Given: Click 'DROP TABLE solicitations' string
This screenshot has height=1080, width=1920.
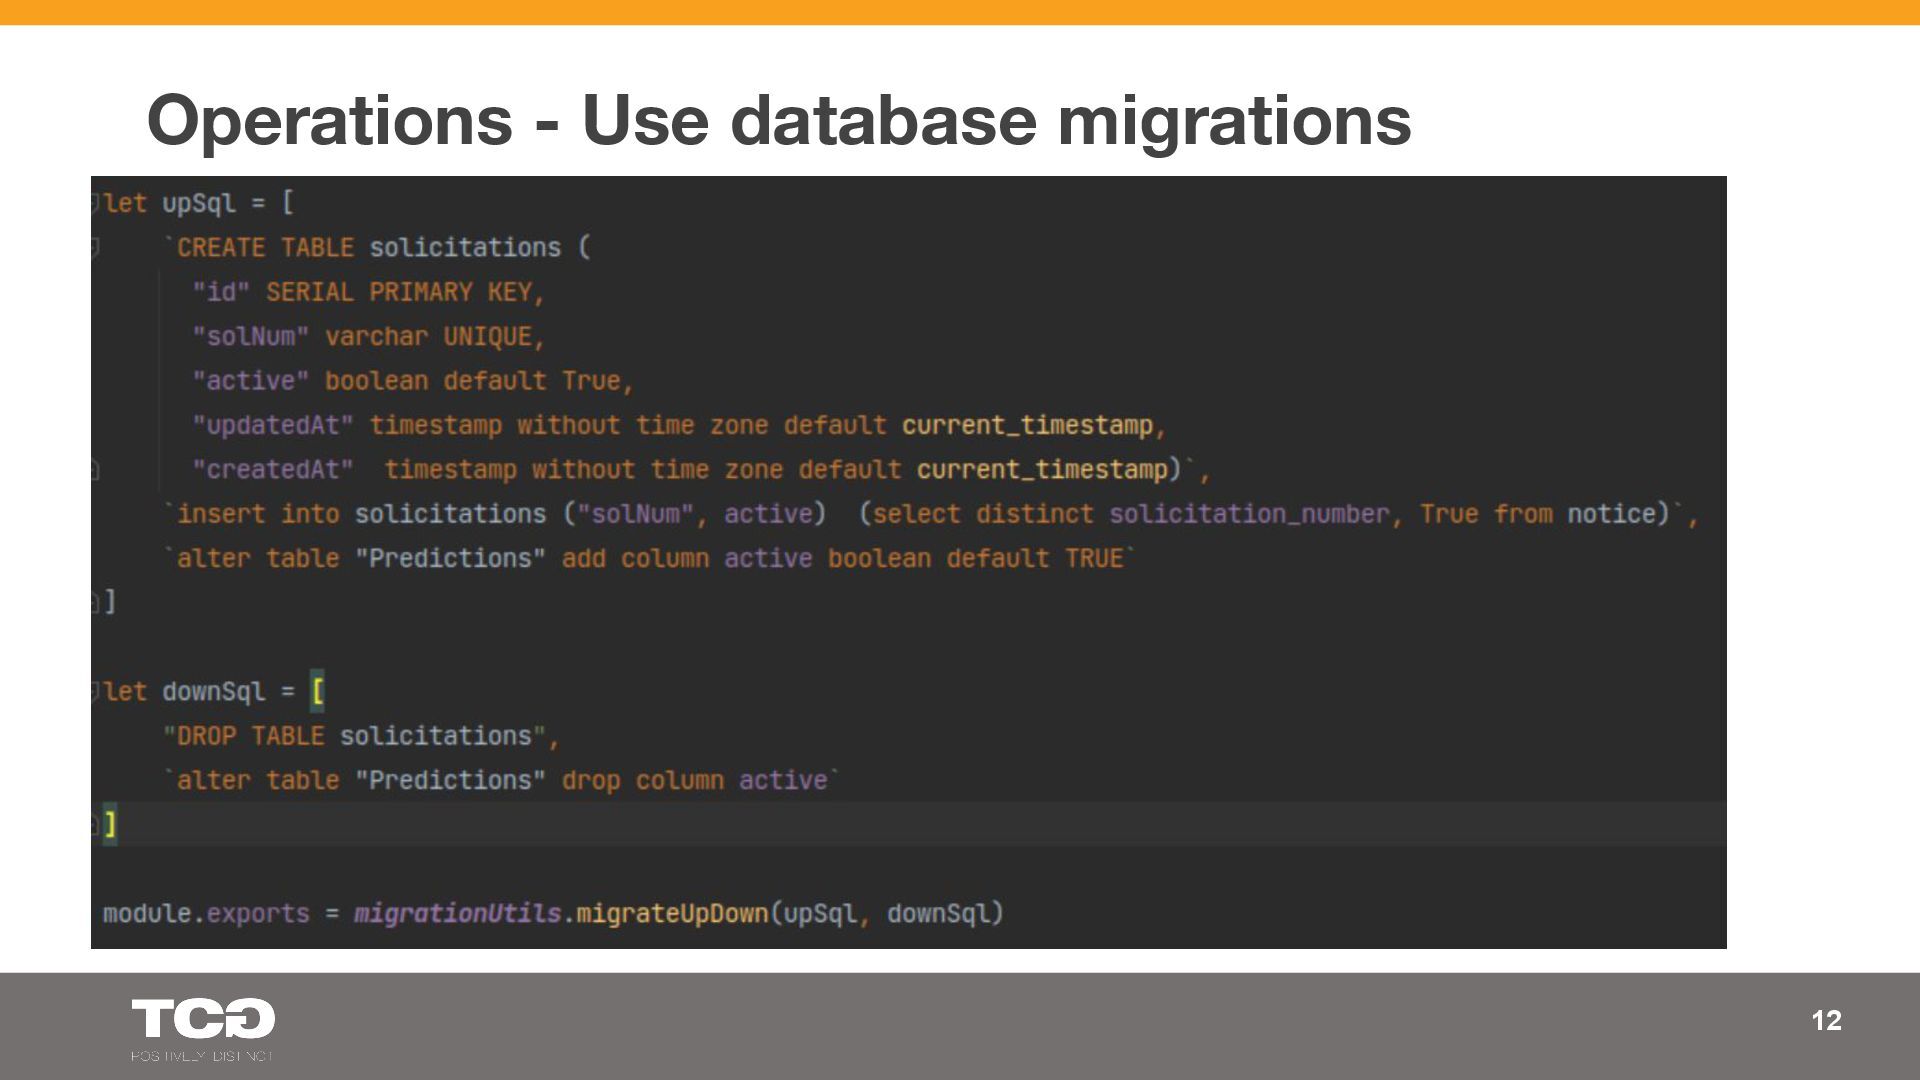Looking at the screenshot, I should 354,736.
